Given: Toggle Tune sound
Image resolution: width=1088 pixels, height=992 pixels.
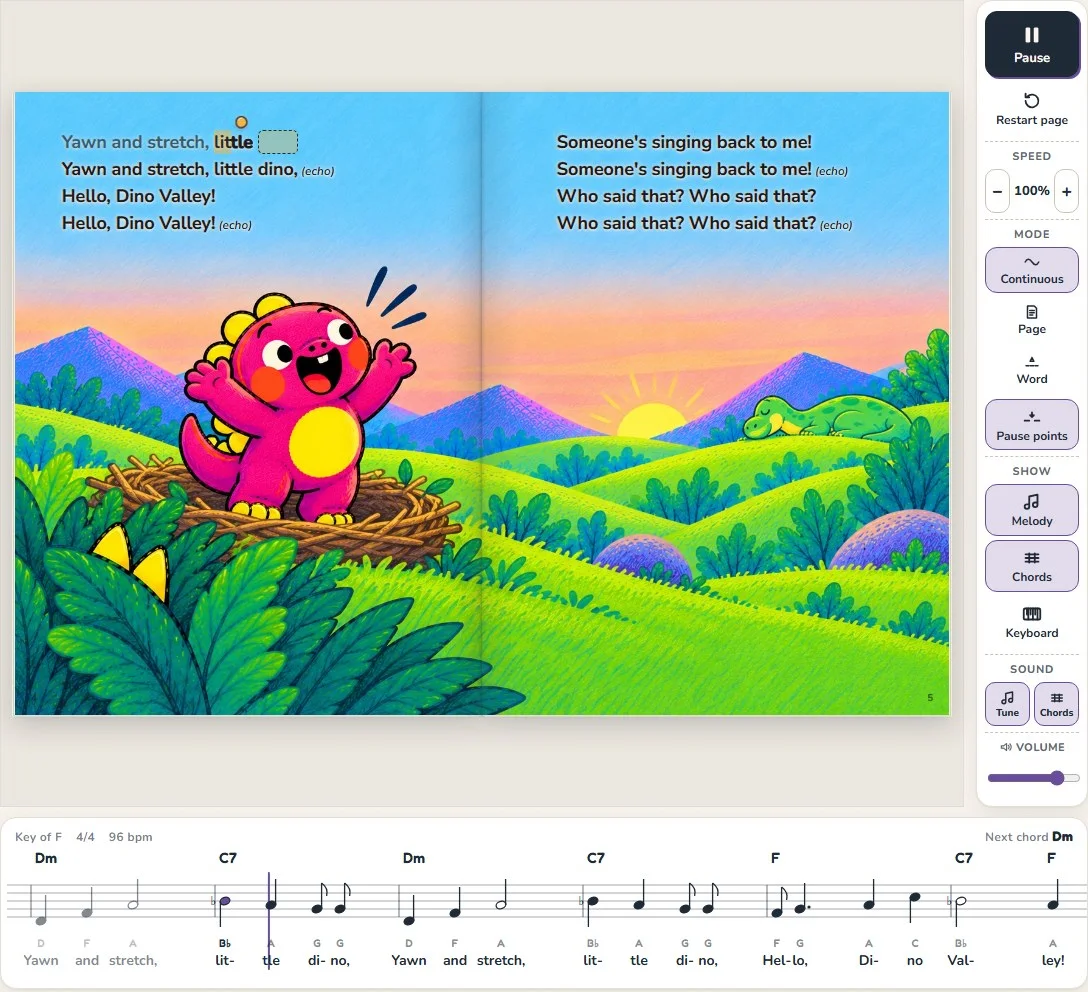Looking at the screenshot, I should [x=1008, y=704].
